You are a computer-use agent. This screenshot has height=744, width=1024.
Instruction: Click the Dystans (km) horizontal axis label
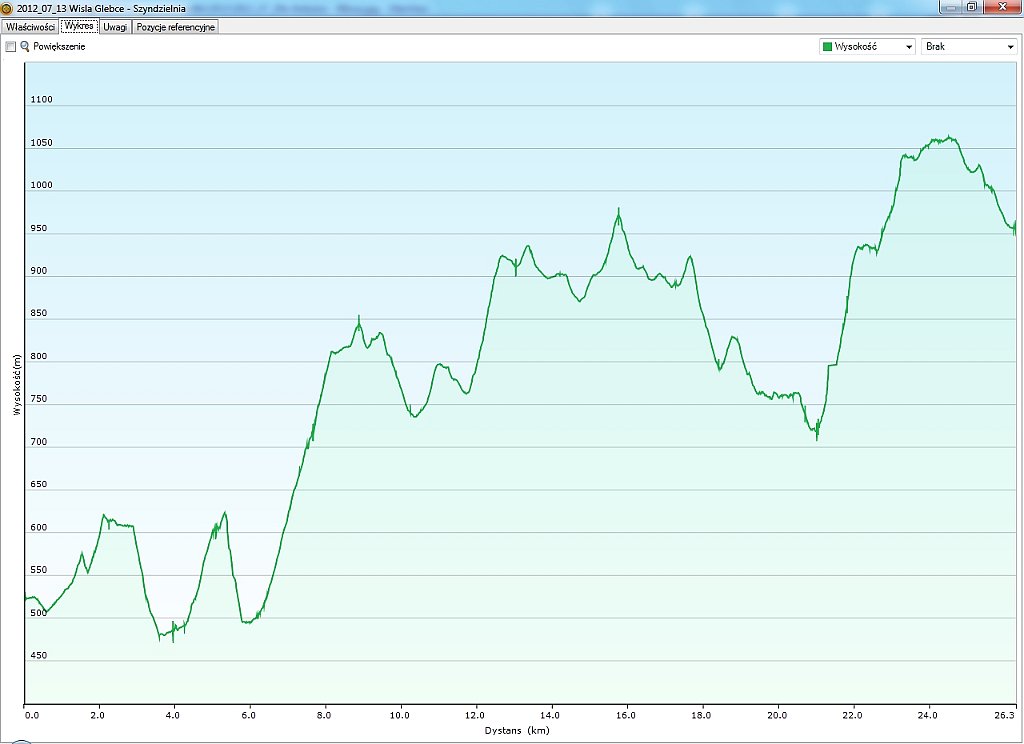[517, 730]
